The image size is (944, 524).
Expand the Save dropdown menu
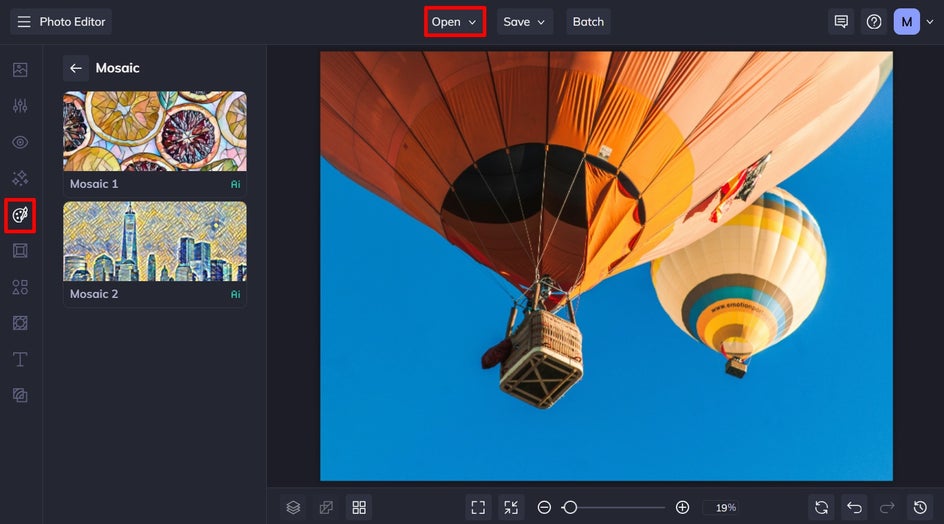click(524, 22)
